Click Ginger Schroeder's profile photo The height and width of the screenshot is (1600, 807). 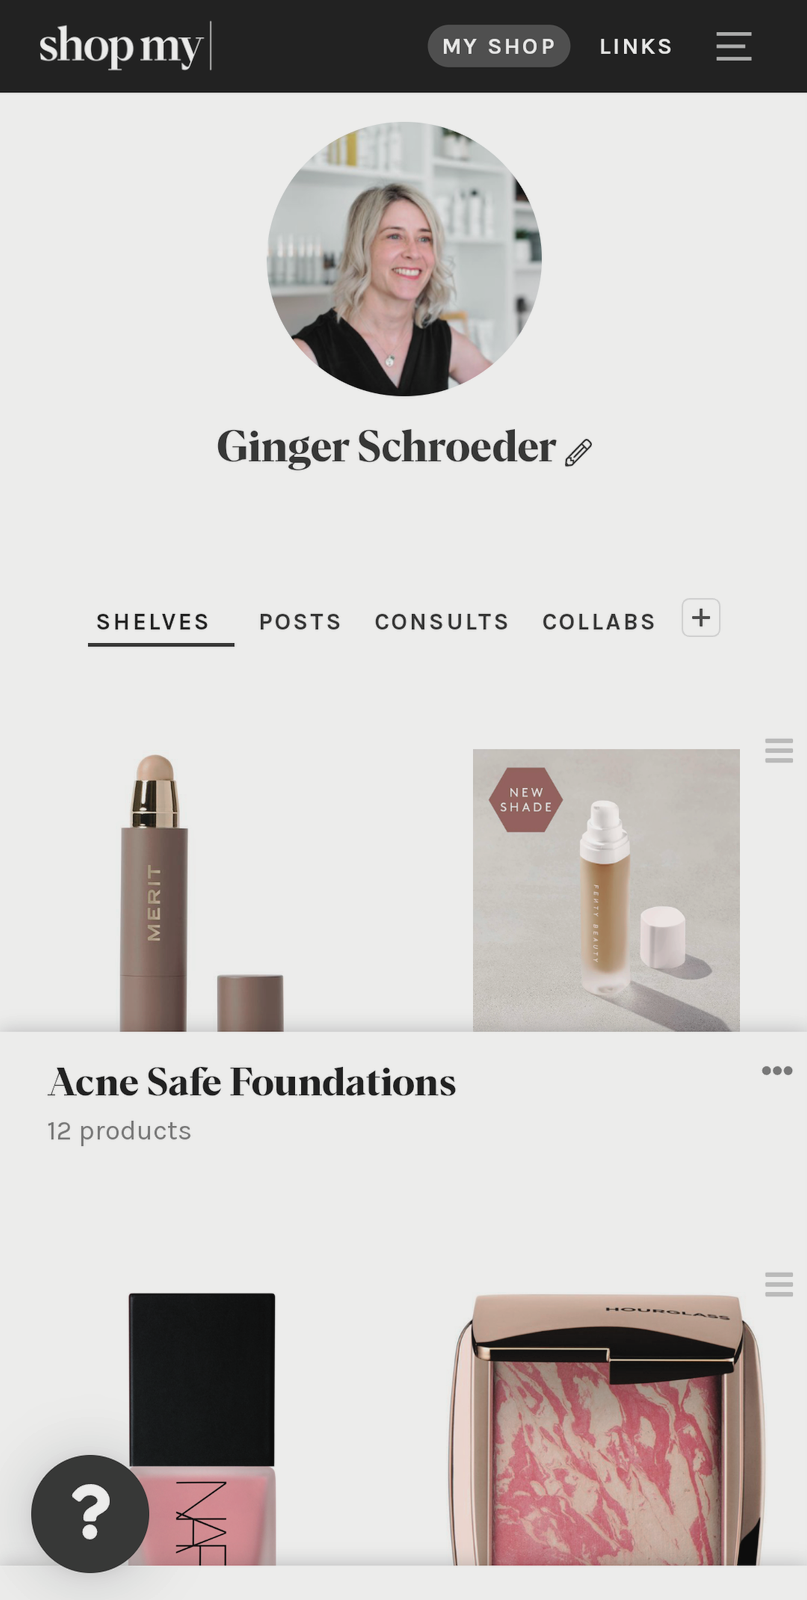pyautogui.click(x=404, y=259)
